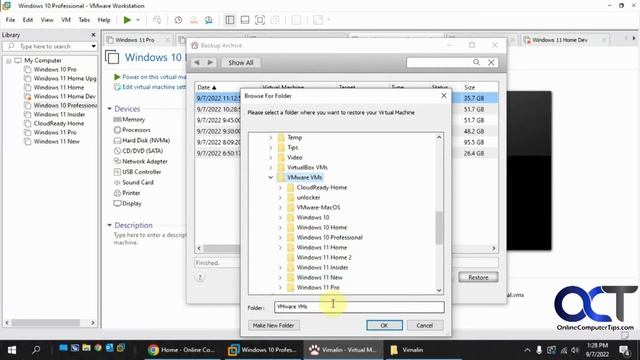640x360 pixels.
Task: Select CloudReady Home in library
Action: click(59, 123)
